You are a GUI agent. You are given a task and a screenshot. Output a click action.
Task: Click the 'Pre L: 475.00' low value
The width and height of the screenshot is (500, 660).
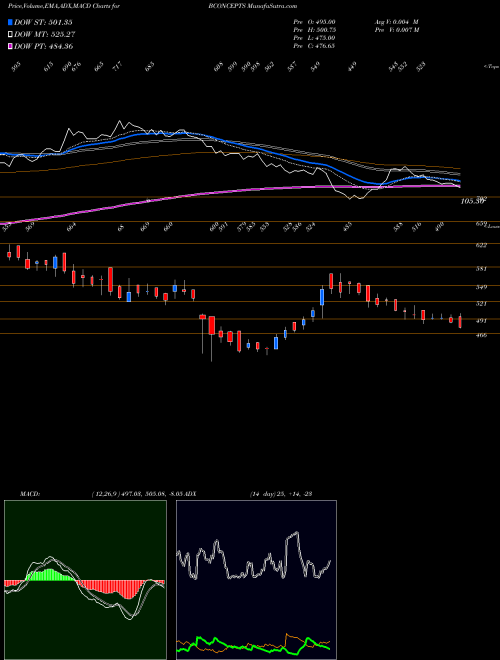[x=314, y=38]
